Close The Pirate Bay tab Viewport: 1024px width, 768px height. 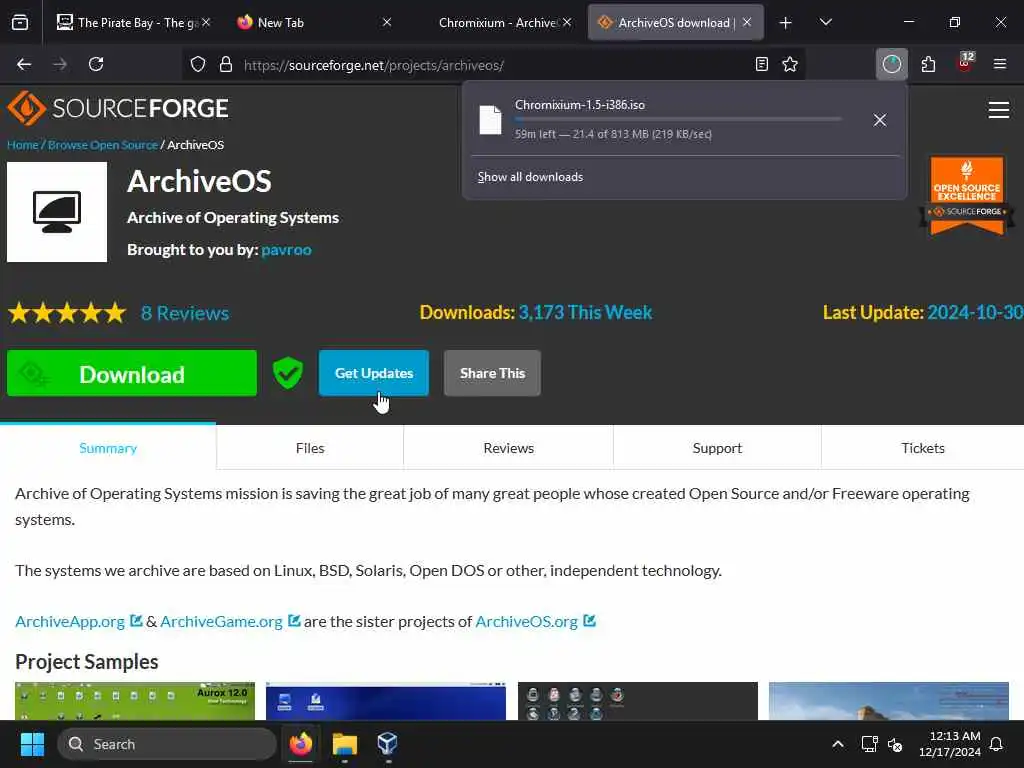point(206,22)
